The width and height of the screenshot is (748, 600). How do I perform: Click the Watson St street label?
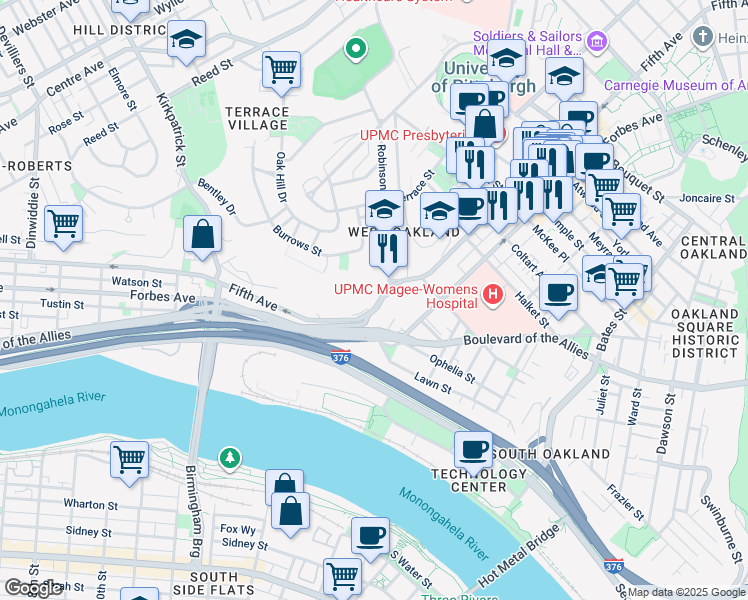point(137,282)
